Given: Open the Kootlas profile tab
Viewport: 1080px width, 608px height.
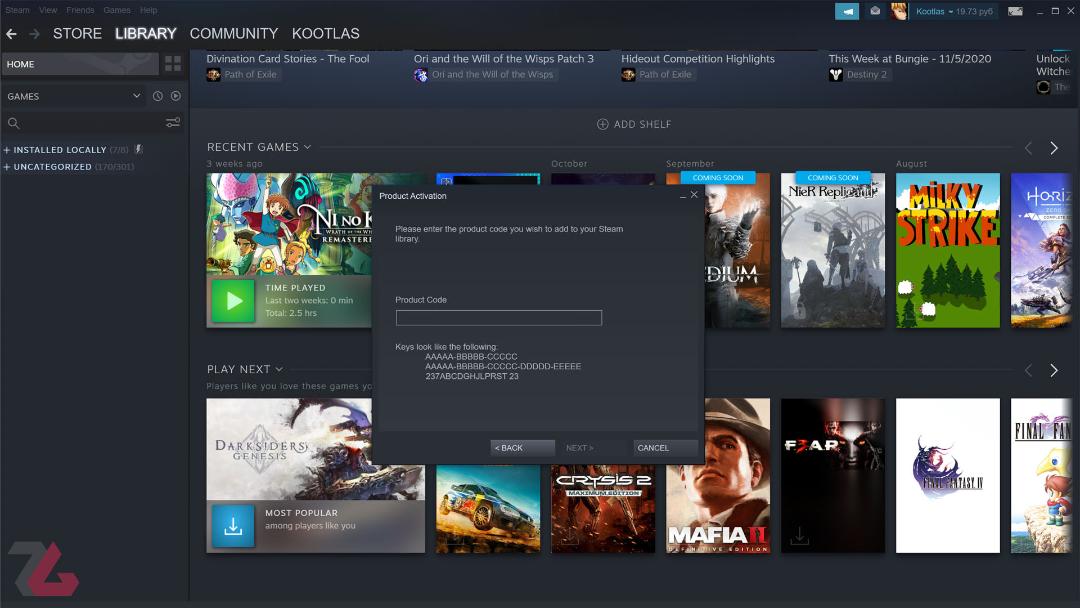Looking at the screenshot, I should [x=326, y=34].
